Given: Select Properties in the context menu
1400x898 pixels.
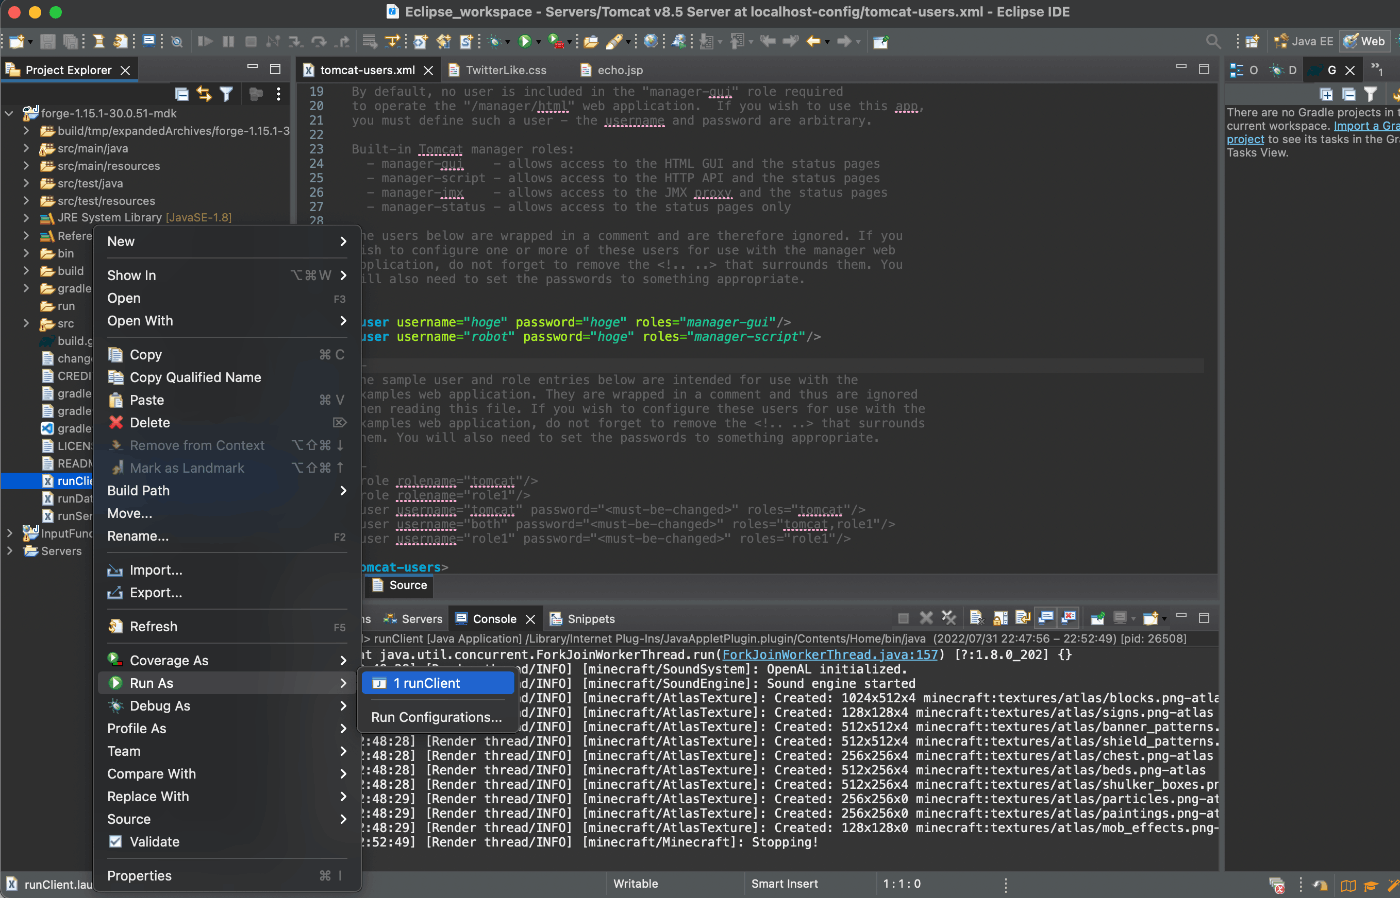Looking at the screenshot, I should [x=228, y=876].
